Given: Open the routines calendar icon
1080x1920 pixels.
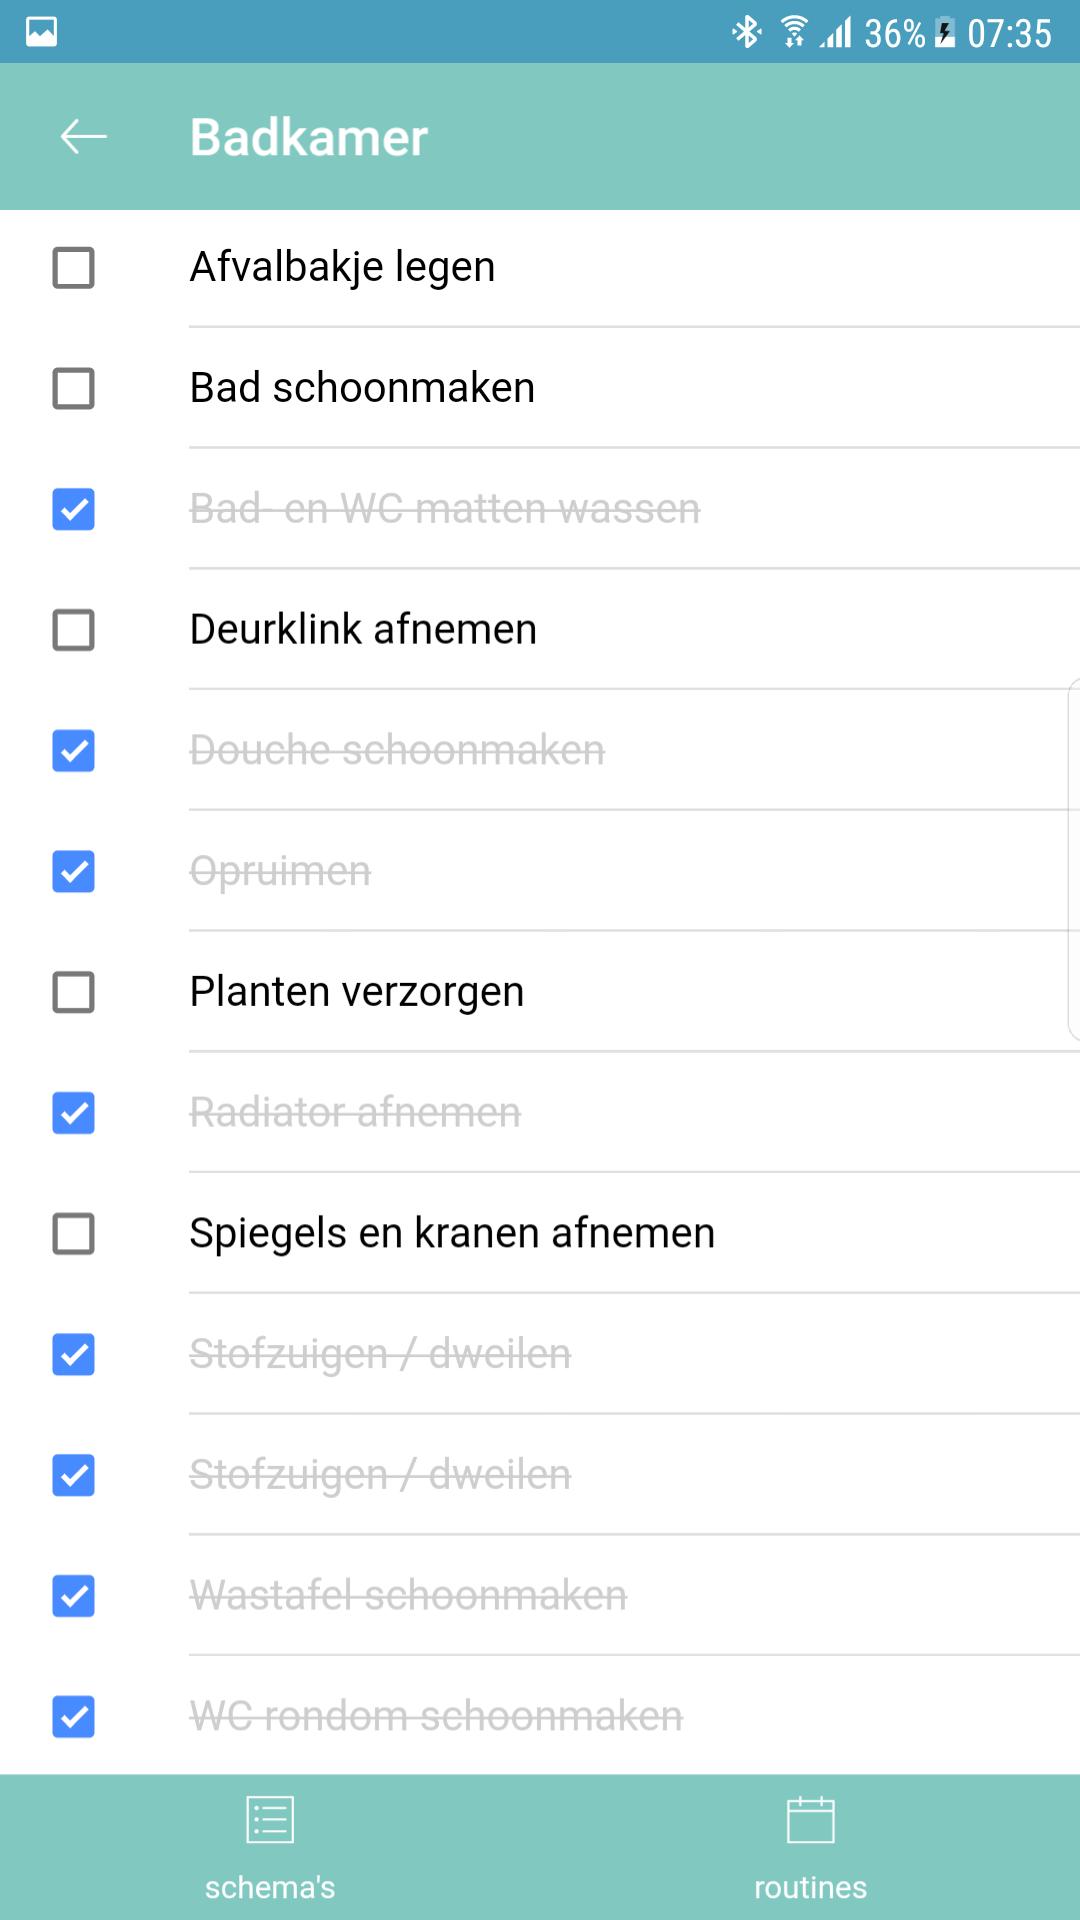Looking at the screenshot, I should [810, 1819].
